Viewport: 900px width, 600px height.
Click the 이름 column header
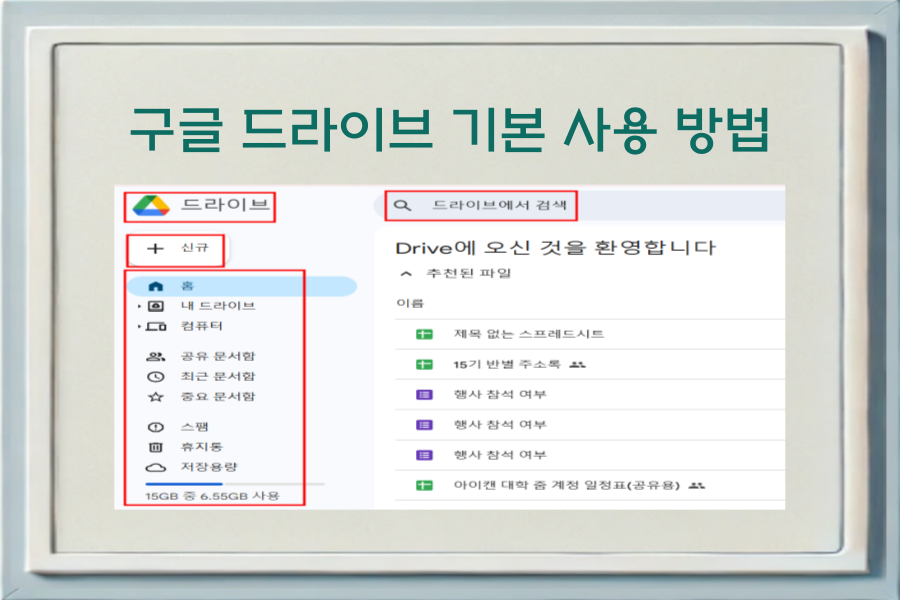[x=410, y=303]
